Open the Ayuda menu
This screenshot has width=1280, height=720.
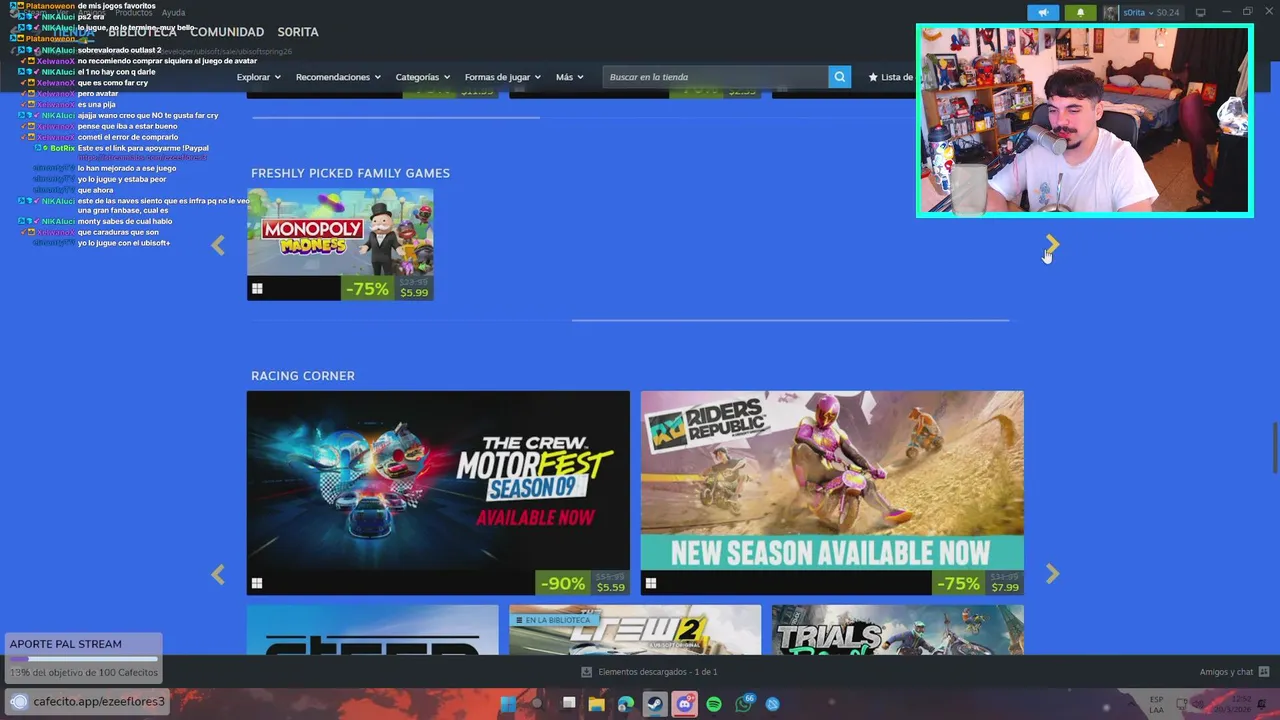coord(173,13)
